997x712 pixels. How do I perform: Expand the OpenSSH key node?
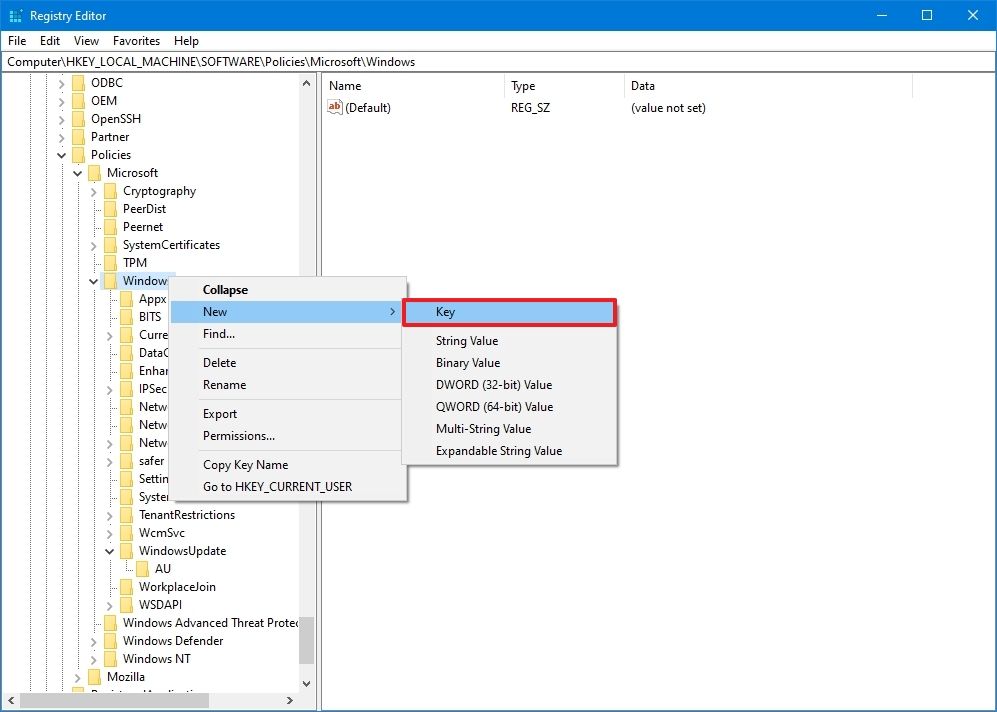62,118
